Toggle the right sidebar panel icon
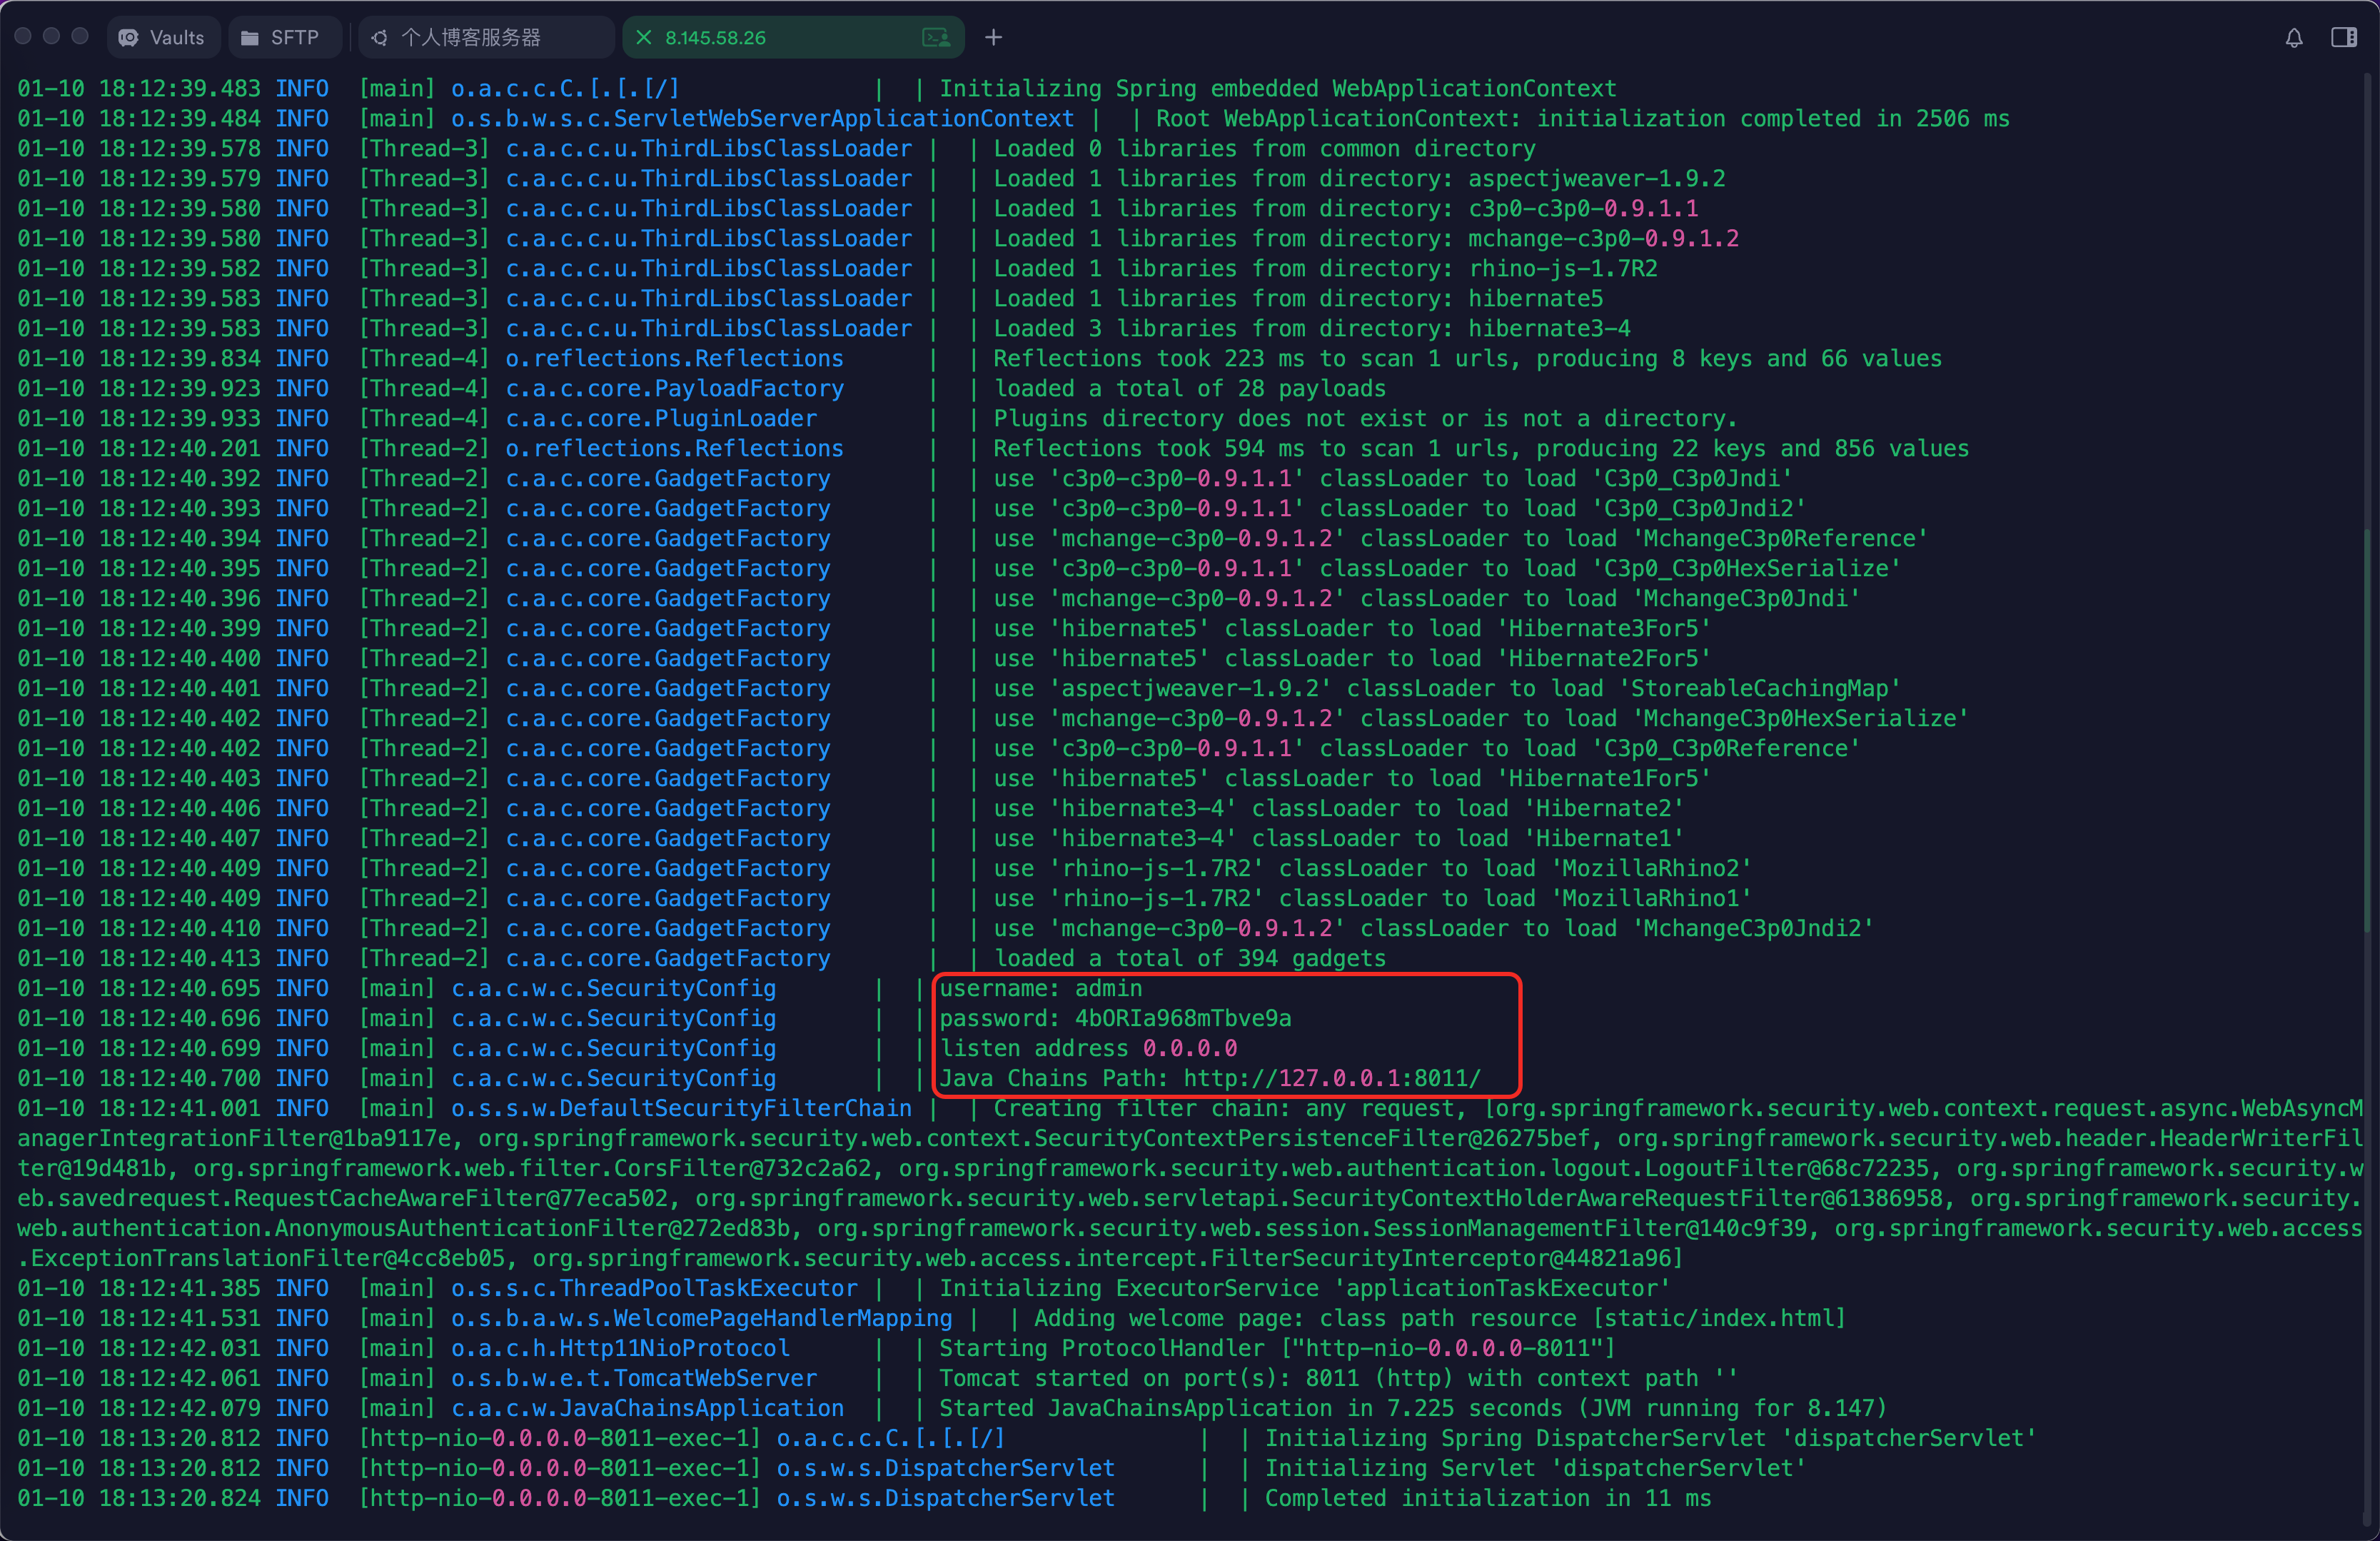Image resolution: width=2380 pixels, height=1541 pixels. tap(2344, 37)
